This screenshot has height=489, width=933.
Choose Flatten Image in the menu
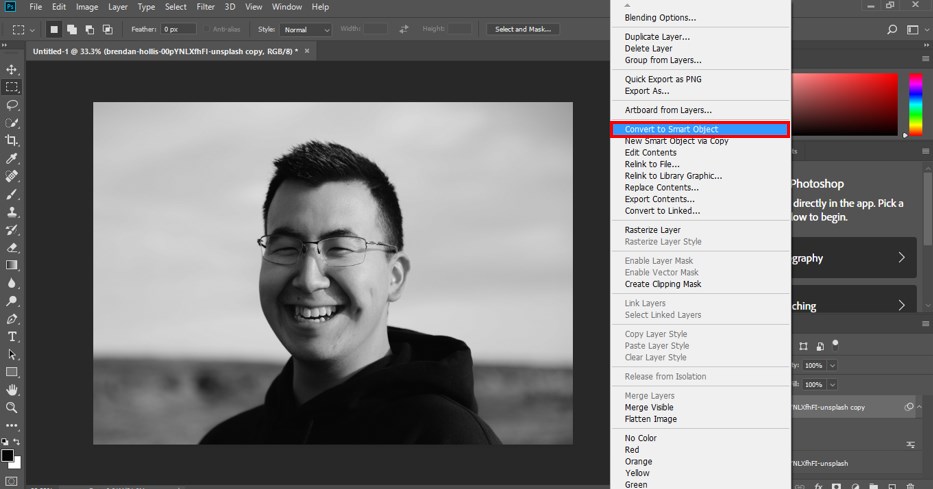coord(650,419)
